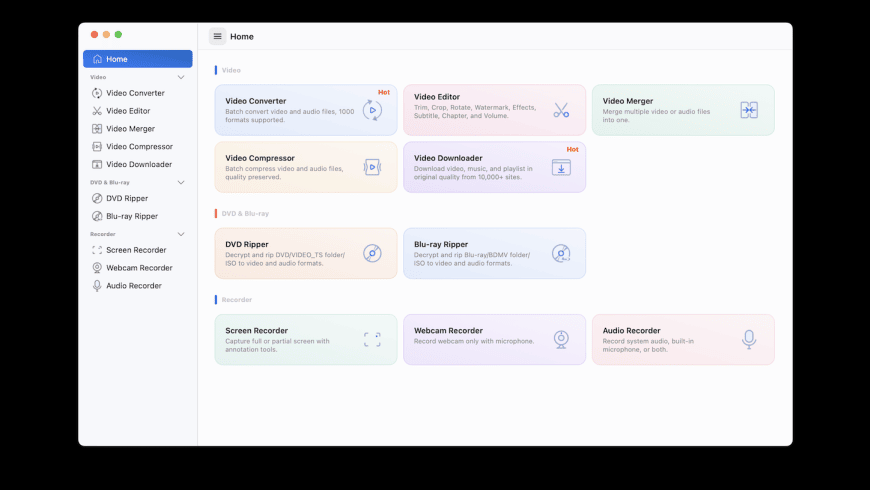This screenshot has height=490, width=870.
Task: Open Webcam Recorder from sidebar
Action: click(138, 268)
